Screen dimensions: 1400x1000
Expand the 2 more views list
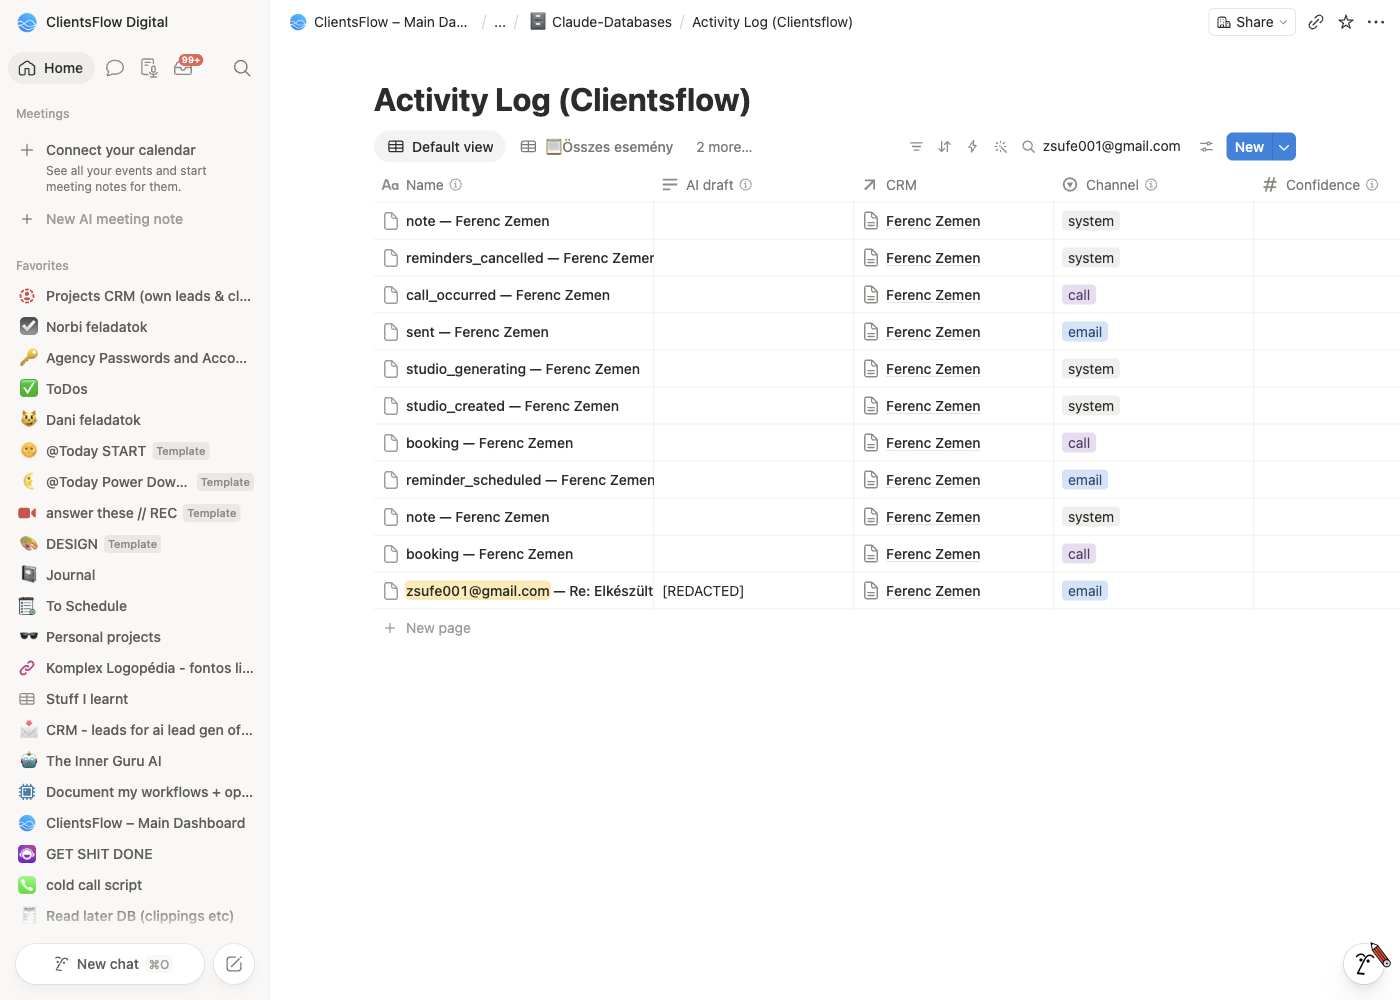click(x=724, y=147)
